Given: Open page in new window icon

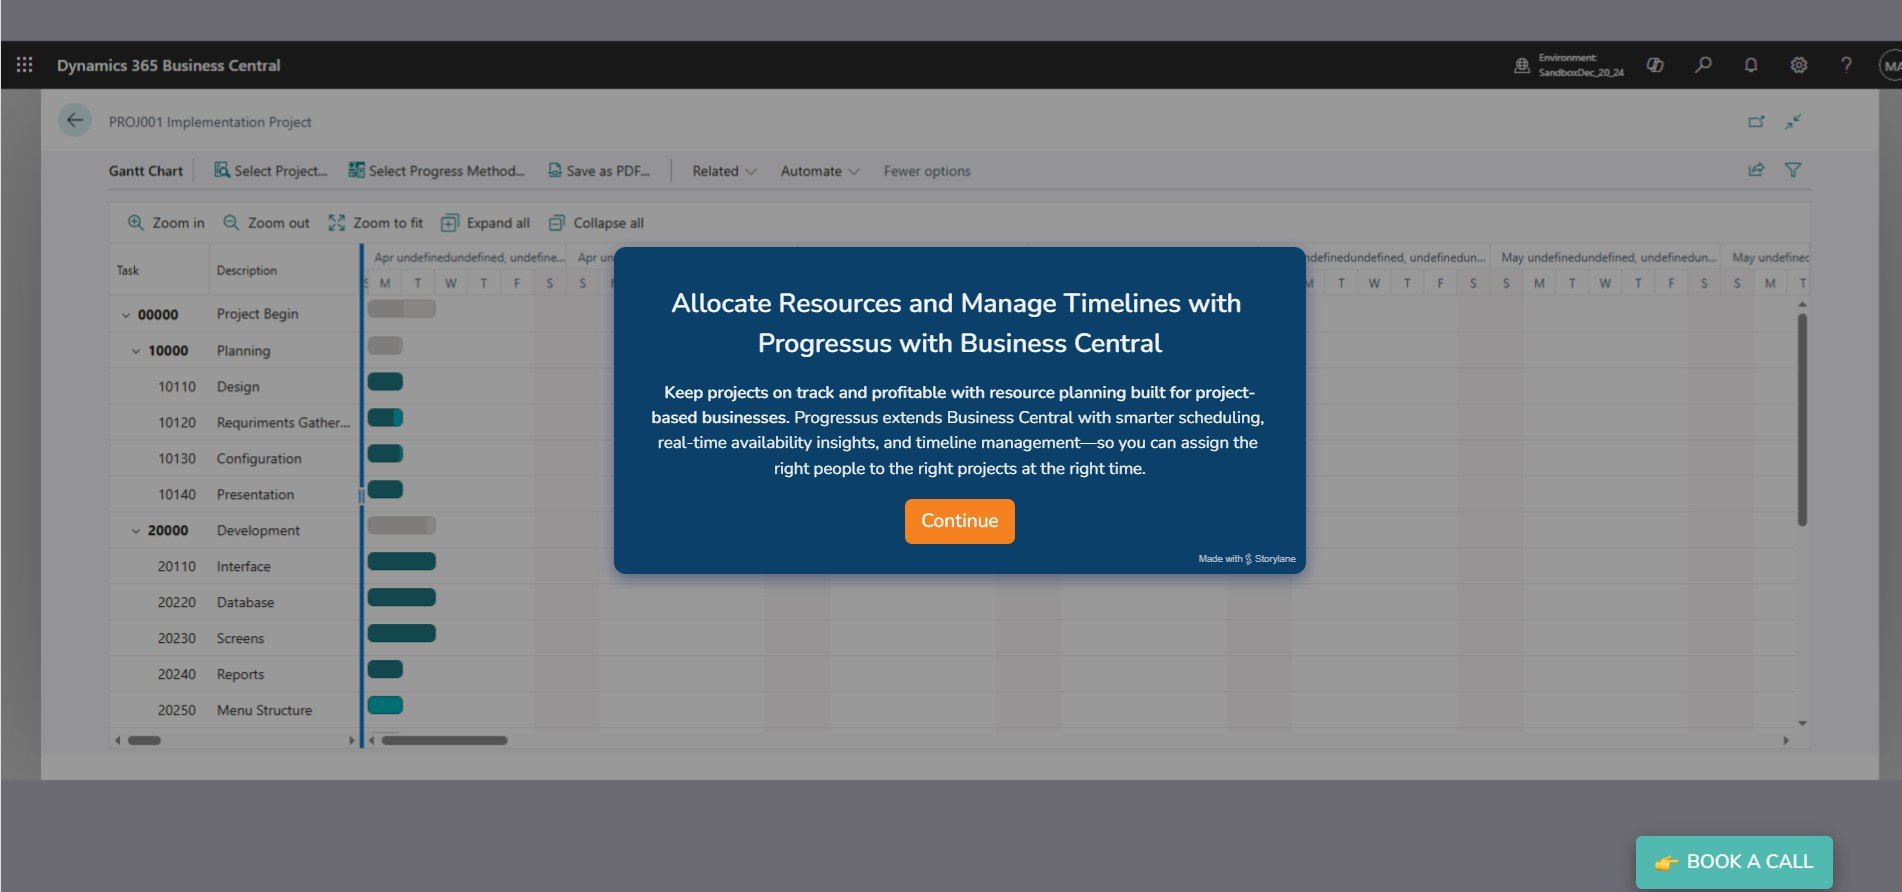Looking at the screenshot, I should 1756,122.
